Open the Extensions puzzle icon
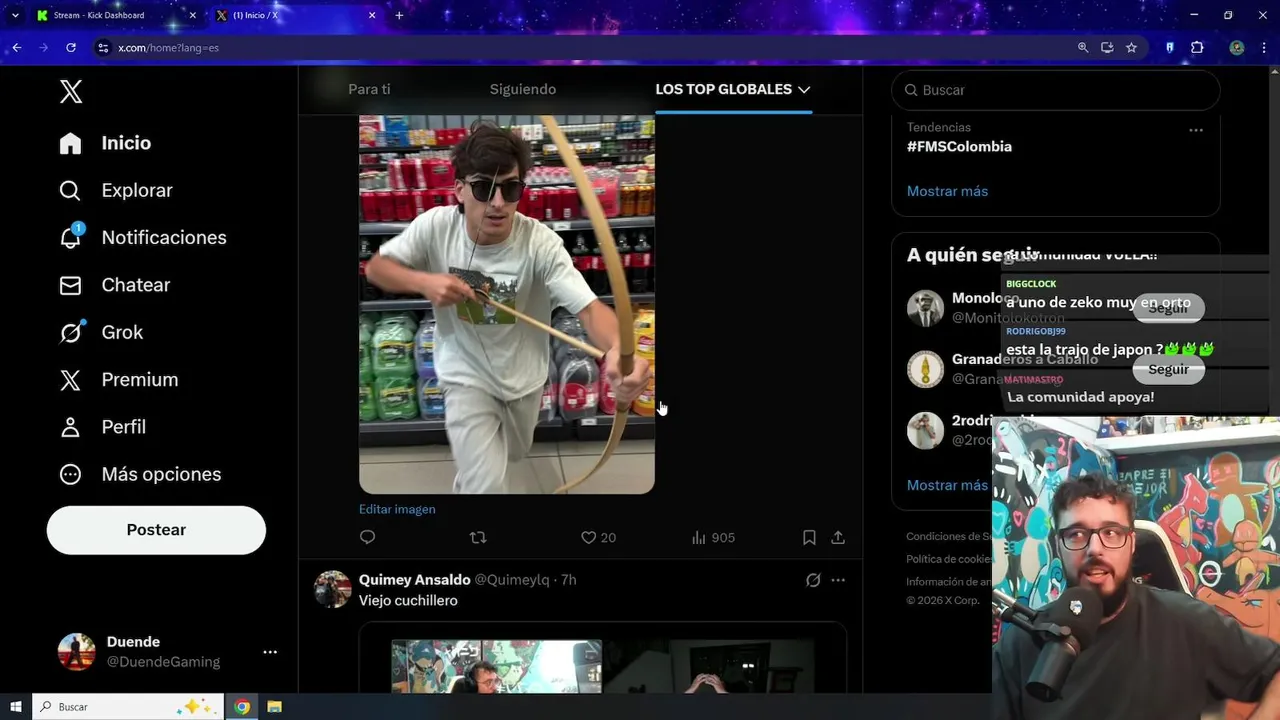The width and height of the screenshot is (1280, 720). point(1197,47)
